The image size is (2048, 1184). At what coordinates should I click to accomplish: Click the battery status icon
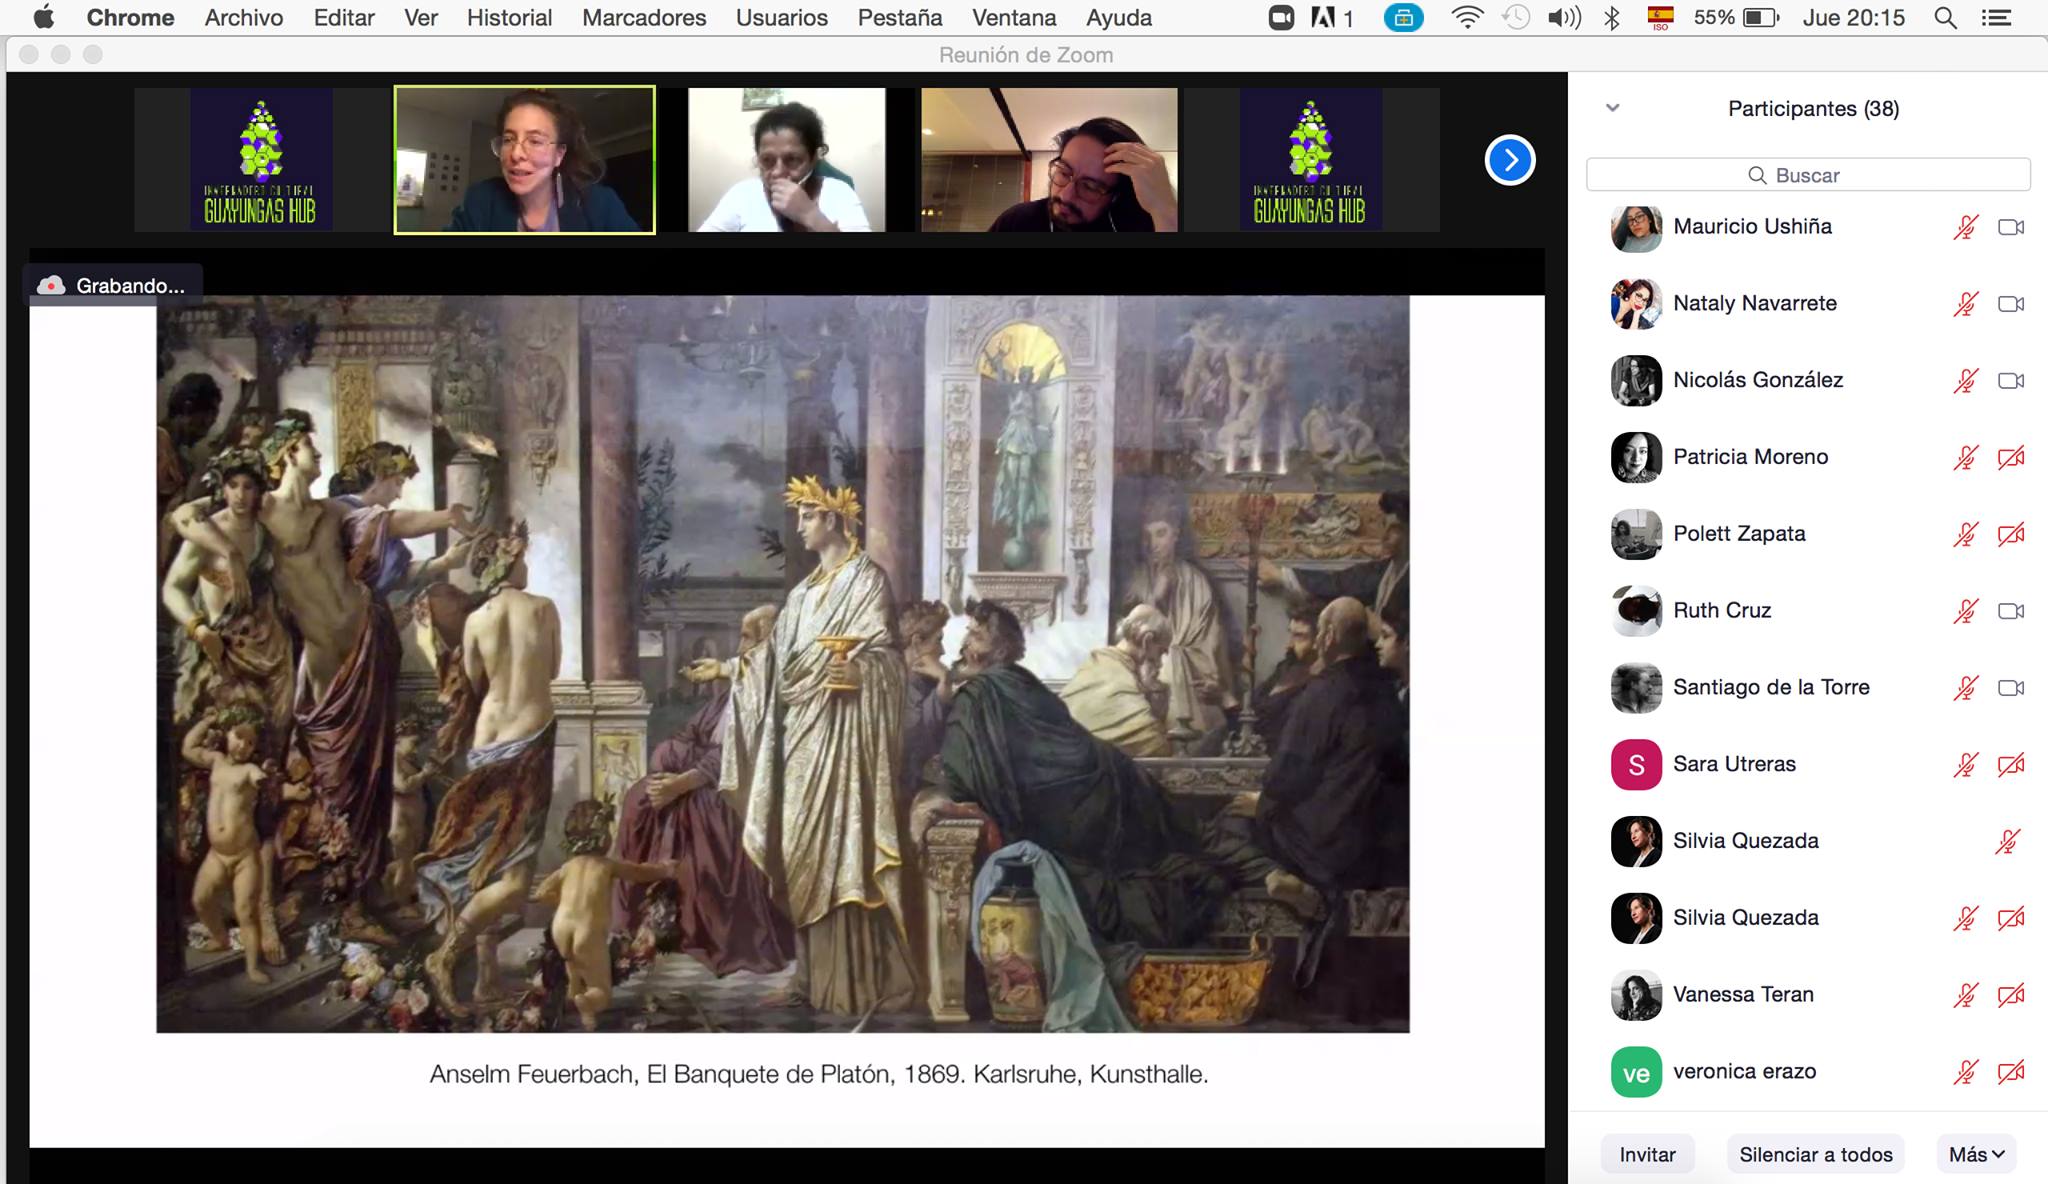(1761, 18)
